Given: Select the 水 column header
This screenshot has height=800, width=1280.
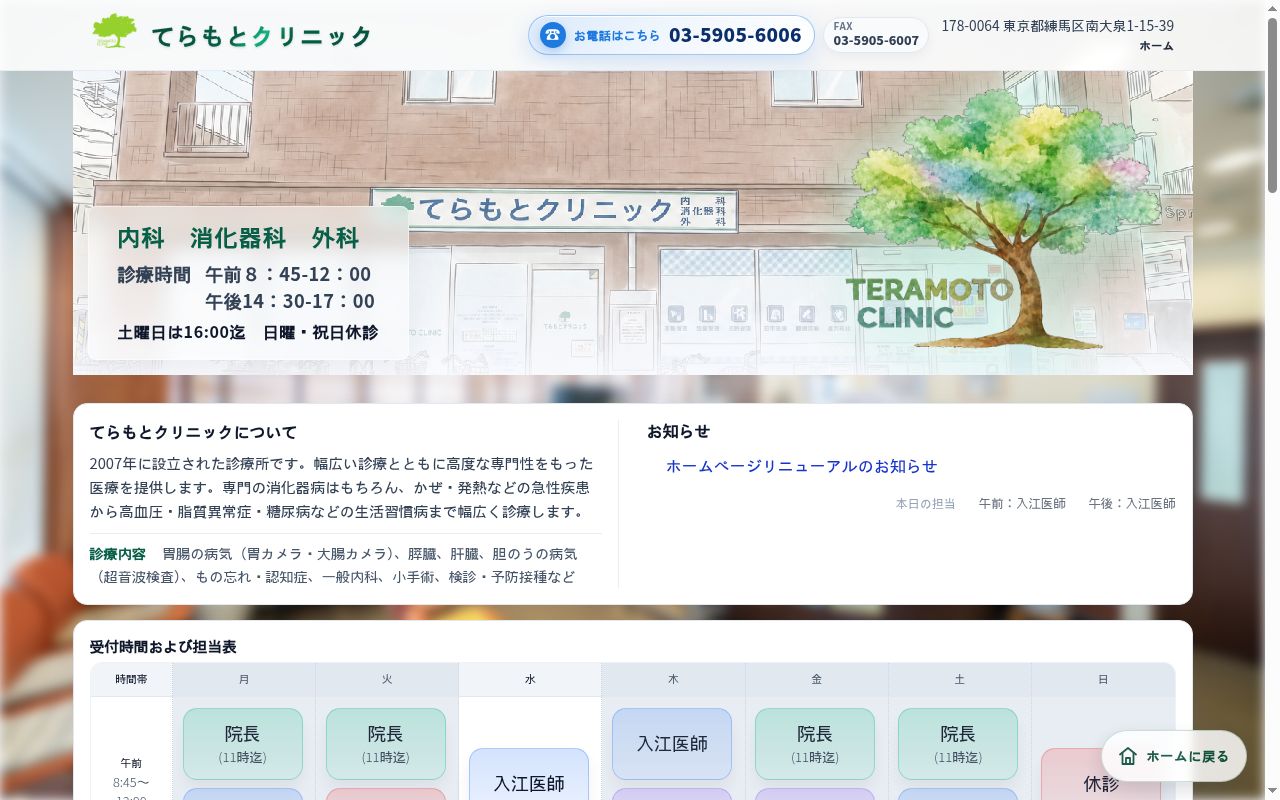Looking at the screenshot, I should 530,680.
